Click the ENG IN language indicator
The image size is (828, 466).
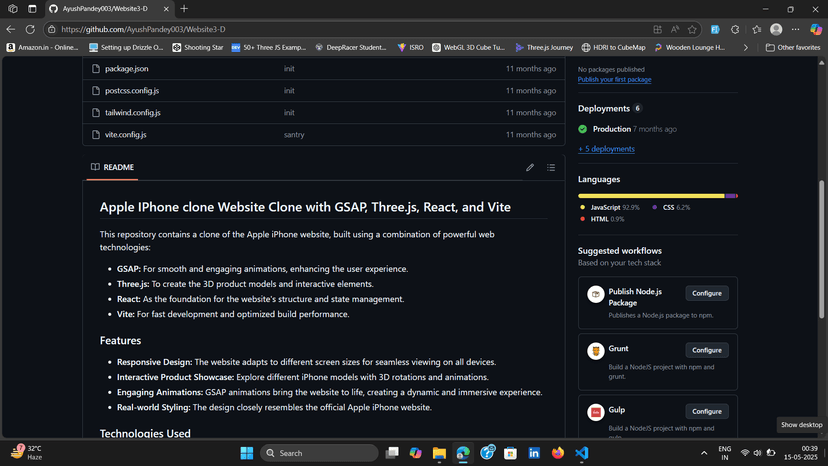[x=724, y=453]
